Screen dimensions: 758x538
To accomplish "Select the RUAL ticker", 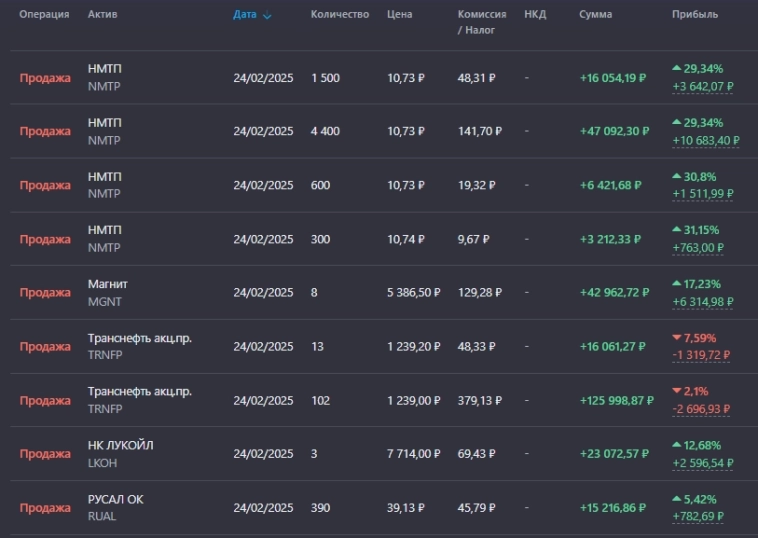I will pos(102,517).
